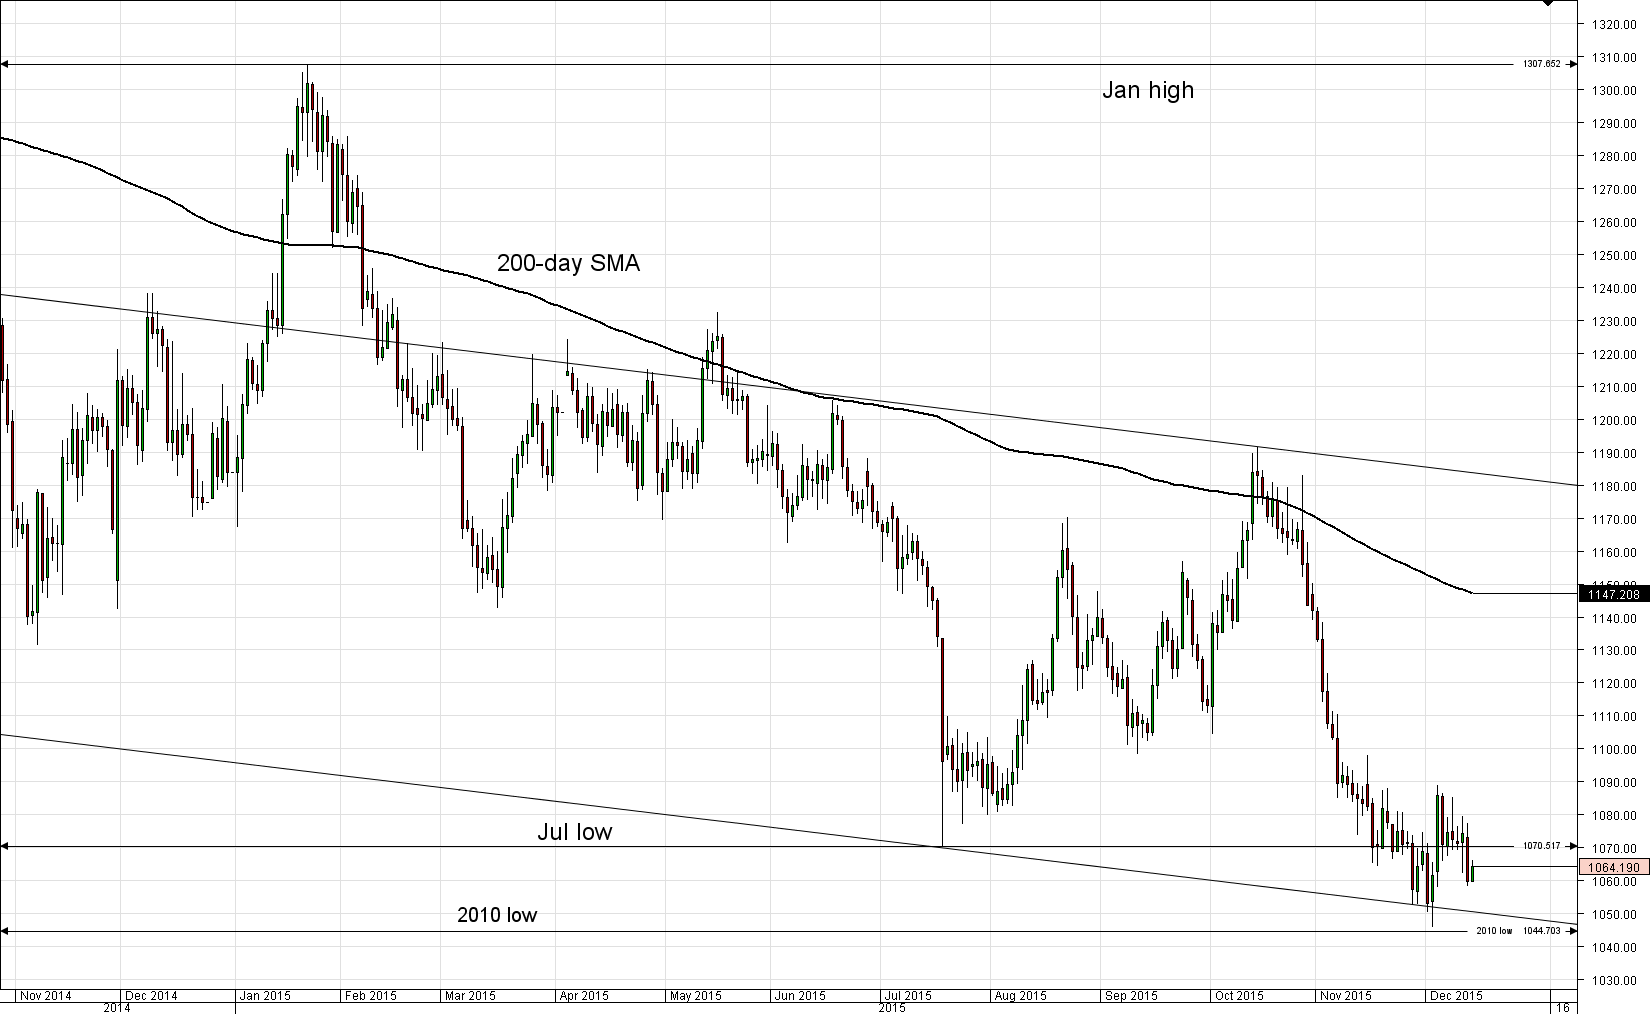
Task: Select the 1307.652 line value label
Action: pyautogui.click(x=1542, y=64)
